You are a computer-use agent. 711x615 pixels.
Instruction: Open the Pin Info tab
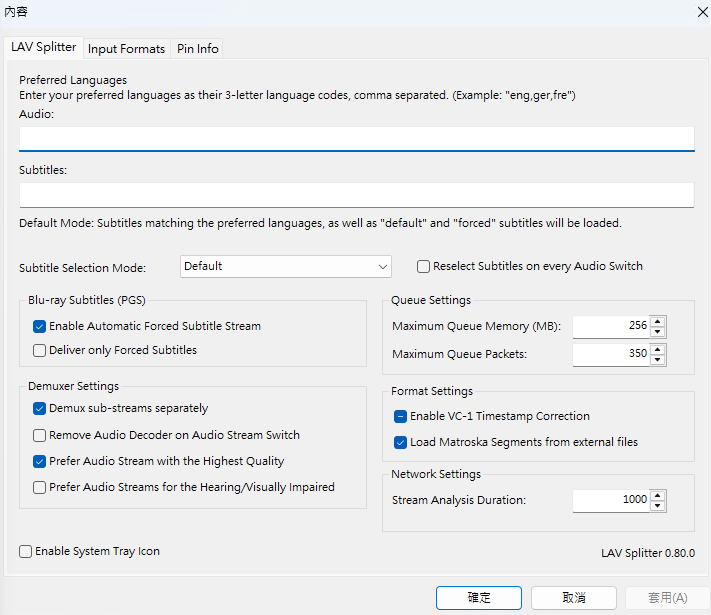pyautogui.click(x=197, y=48)
